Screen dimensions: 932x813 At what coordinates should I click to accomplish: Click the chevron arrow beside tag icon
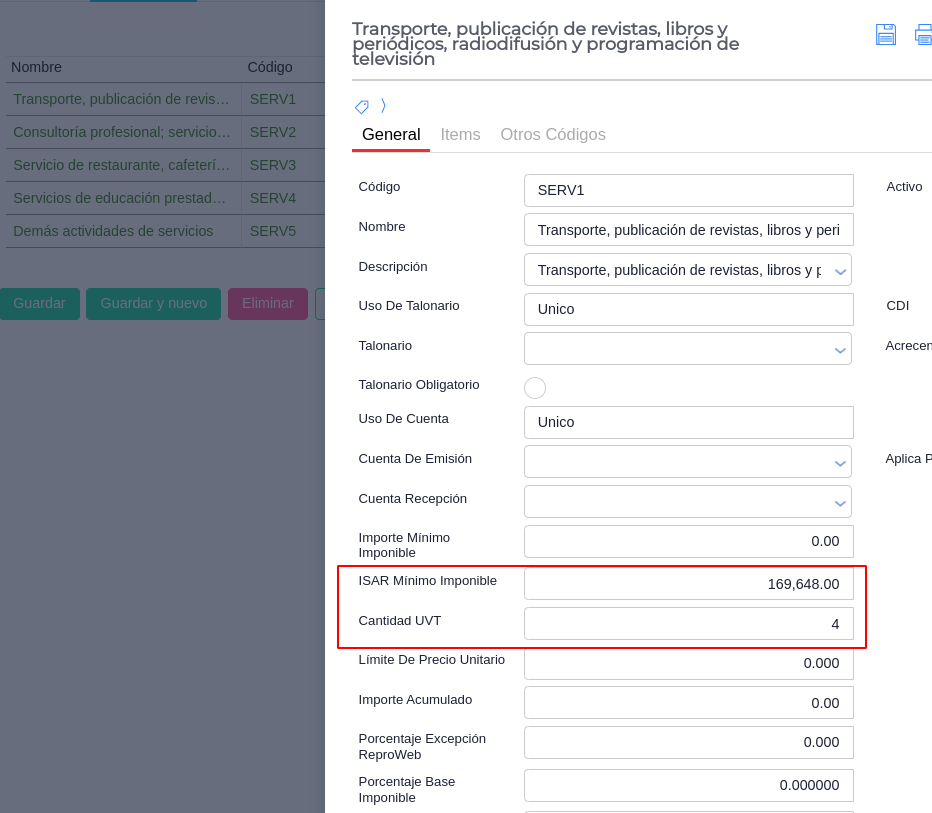pyautogui.click(x=383, y=106)
